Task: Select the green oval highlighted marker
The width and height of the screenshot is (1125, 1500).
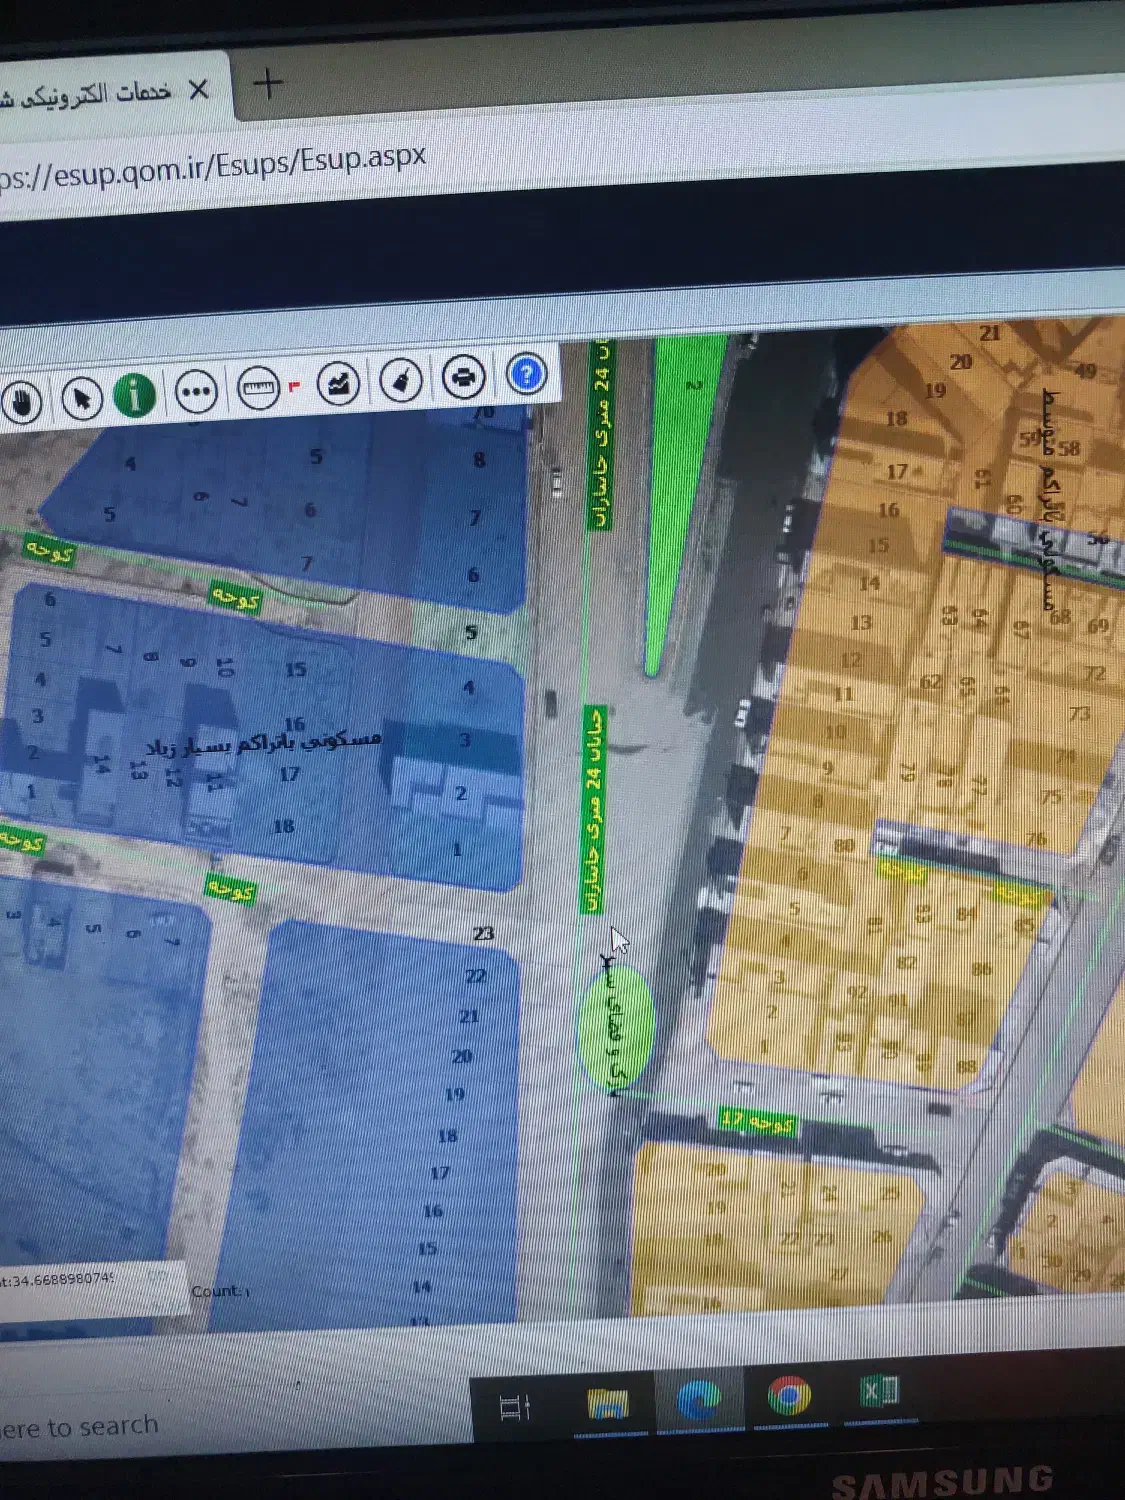Action: tap(616, 1023)
